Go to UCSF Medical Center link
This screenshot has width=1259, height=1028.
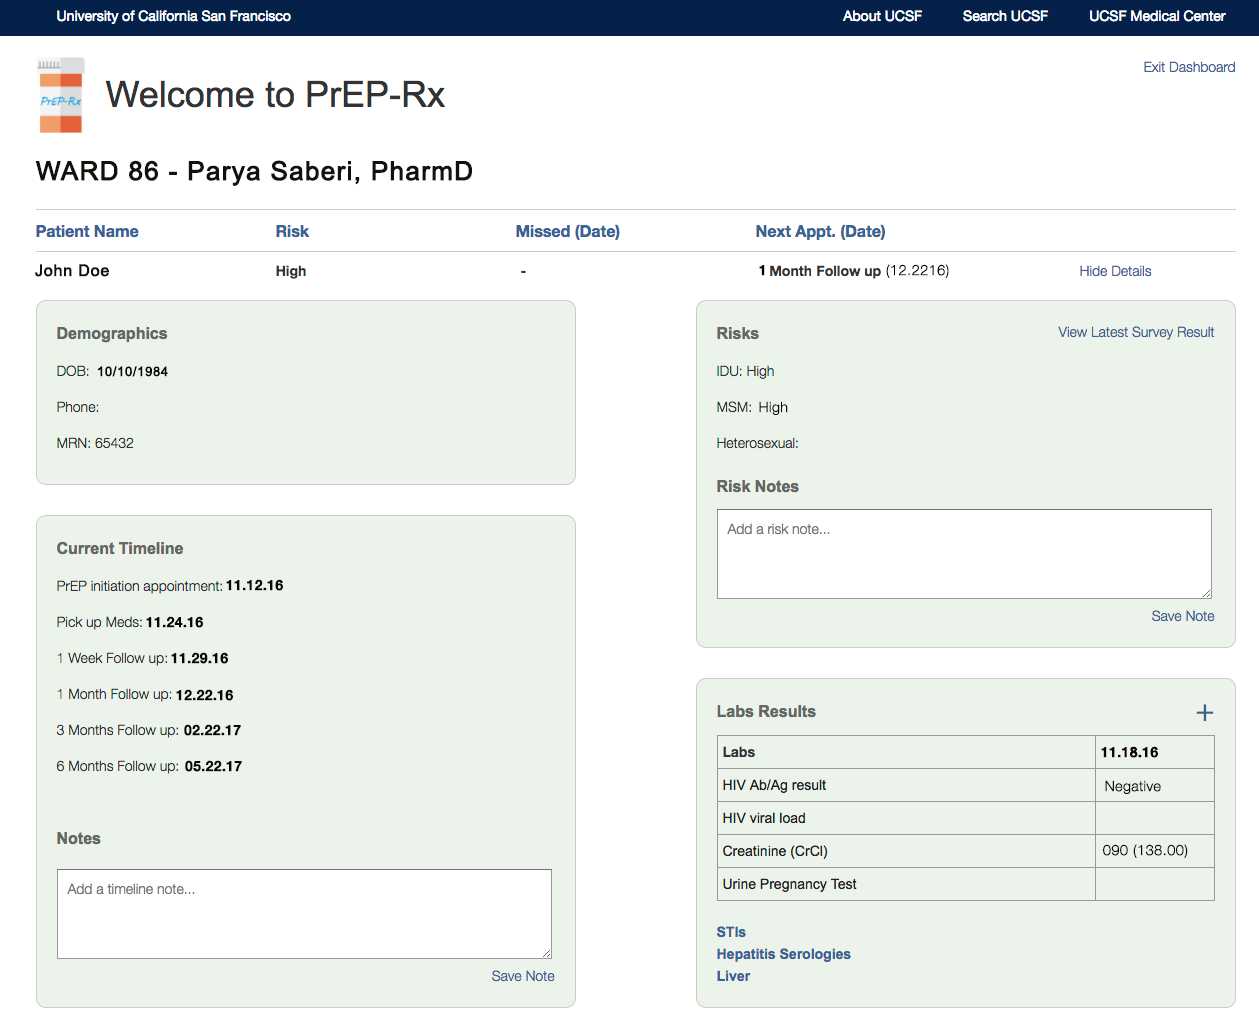pyautogui.click(x=1156, y=16)
